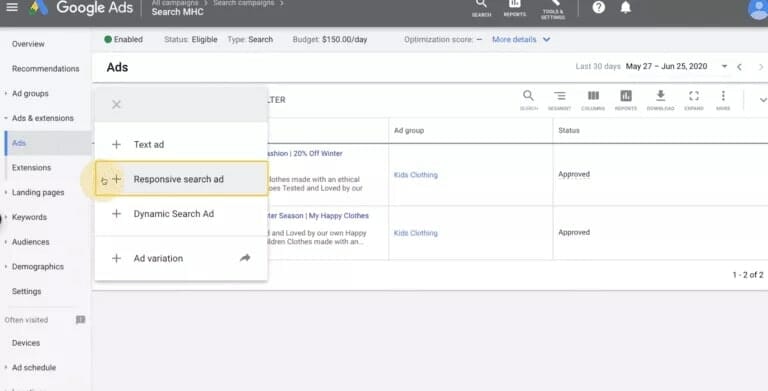Expand Ad schedule in sidebar
The width and height of the screenshot is (768, 391).
(x=6, y=367)
